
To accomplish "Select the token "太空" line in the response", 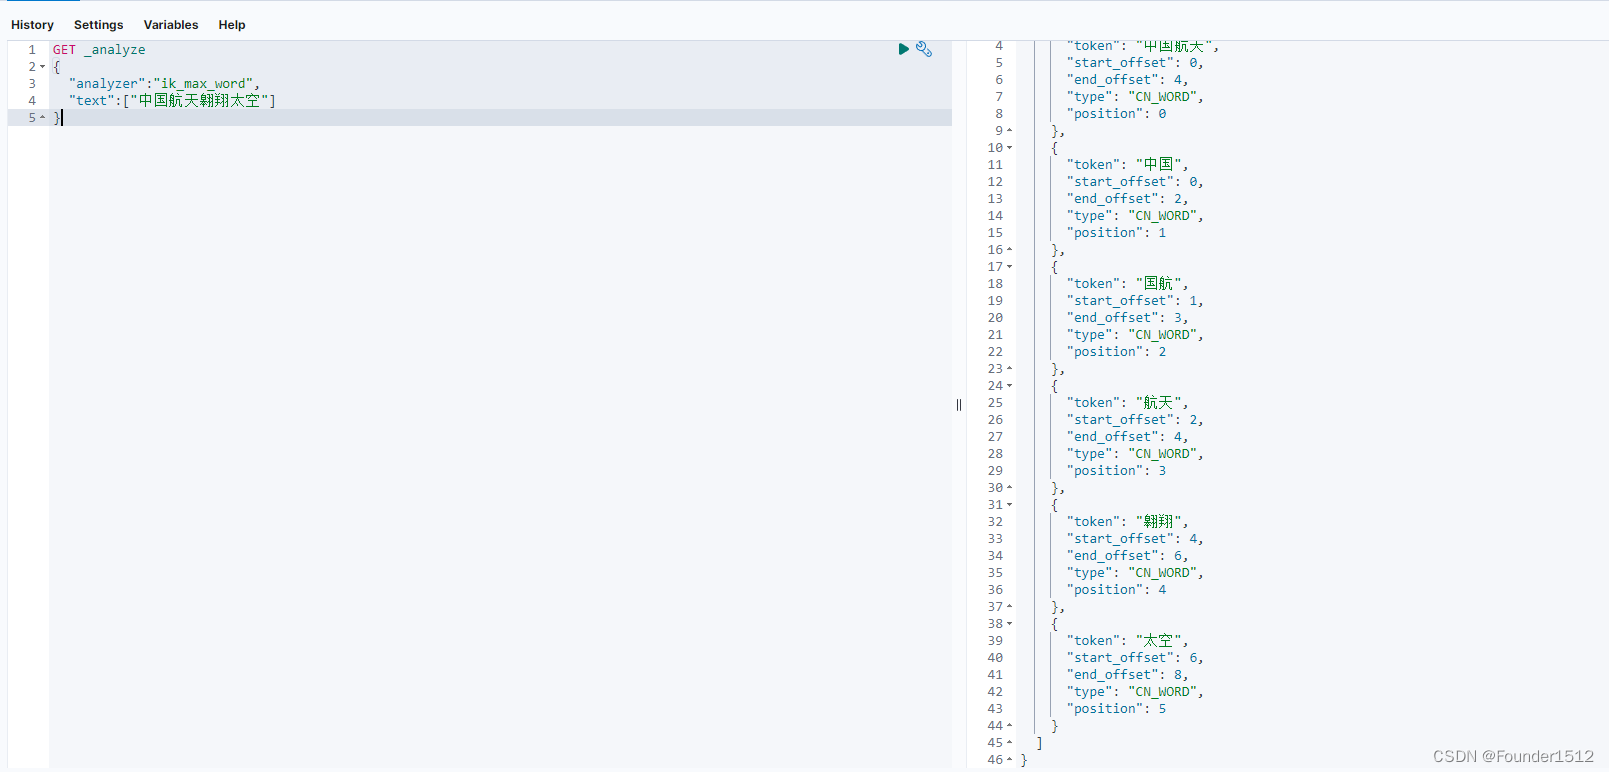I will click(1127, 641).
